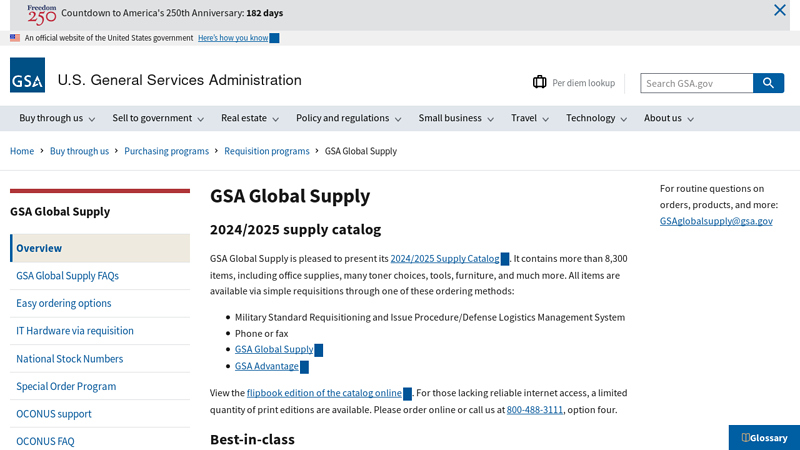
Task: Click the Freedom 250 logo
Action: point(42,14)
